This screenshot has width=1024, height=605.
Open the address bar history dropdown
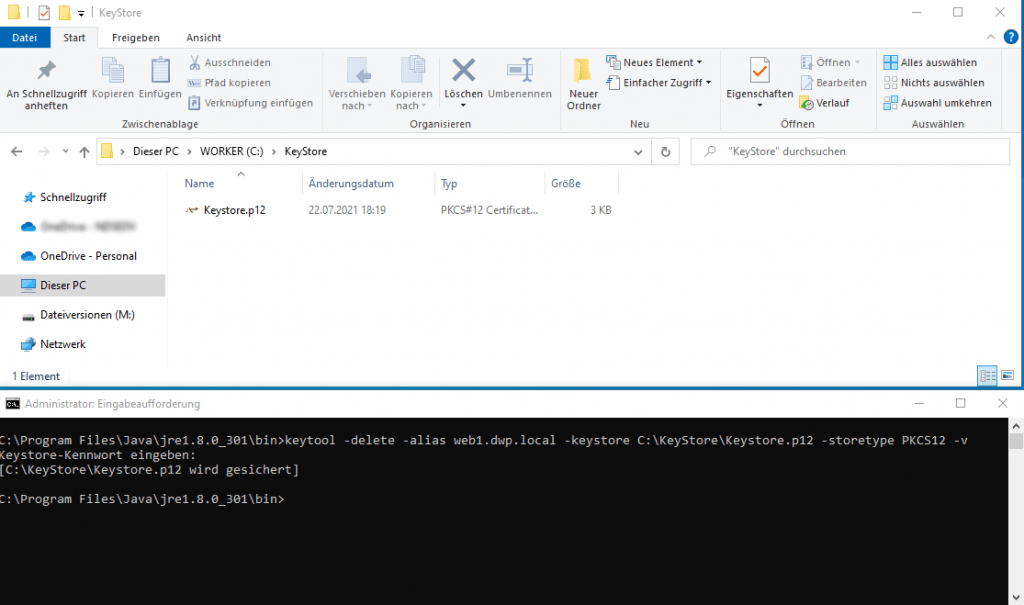(x=638, y=152)
